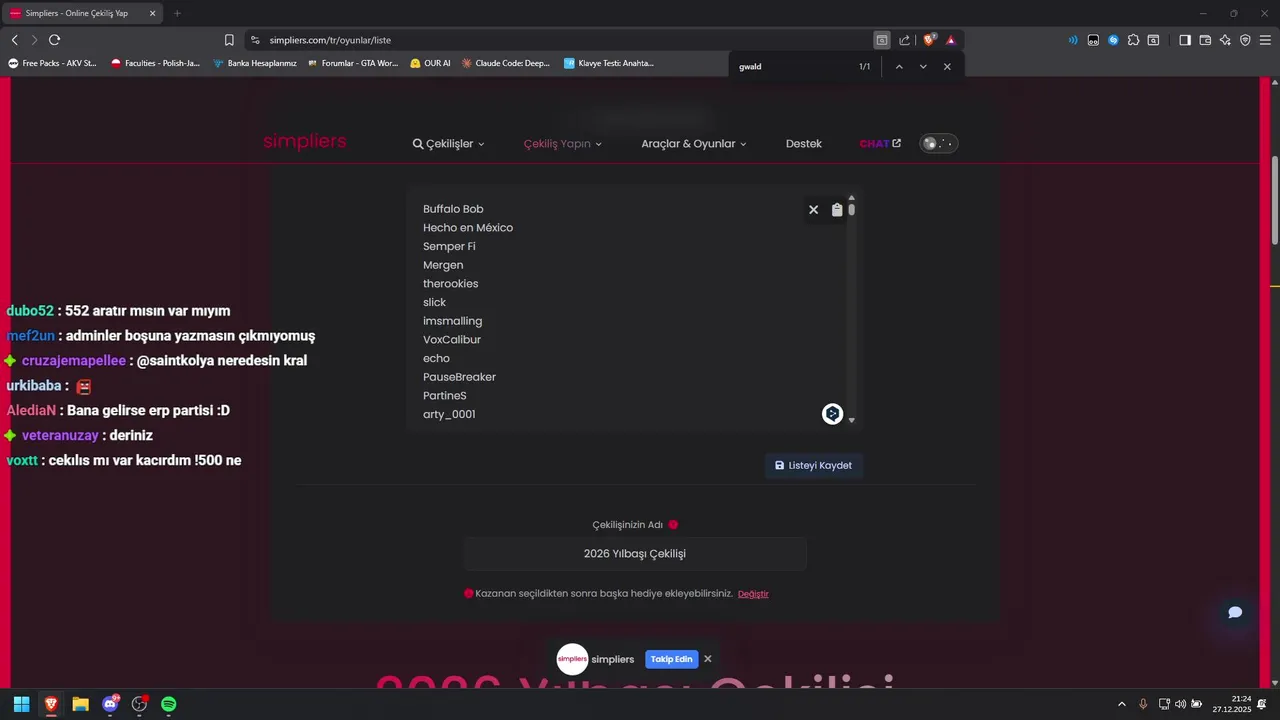The height and width of the screenshot is (720, 1280).
Task: Clear the participant list with the X icon
Action: tap(813, 210)
